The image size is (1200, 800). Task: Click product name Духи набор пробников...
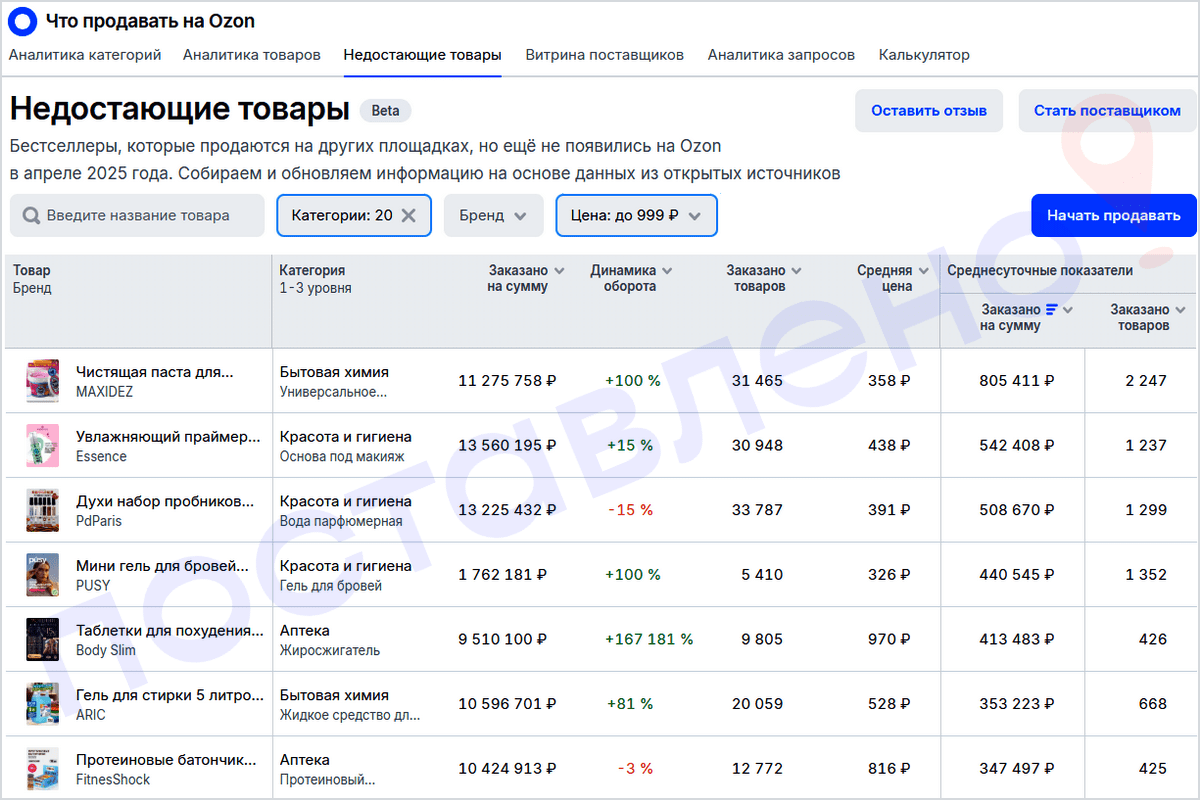coord(165,501)
